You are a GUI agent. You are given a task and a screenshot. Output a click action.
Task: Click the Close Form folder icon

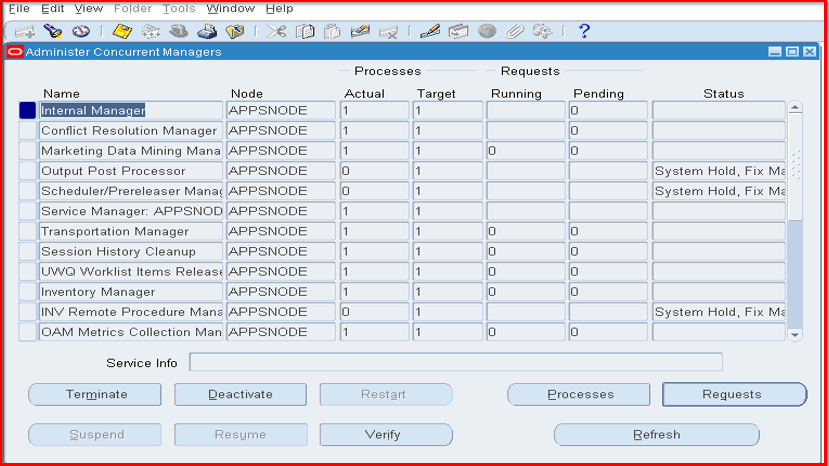pyautogui.click(x=235, y=32)
